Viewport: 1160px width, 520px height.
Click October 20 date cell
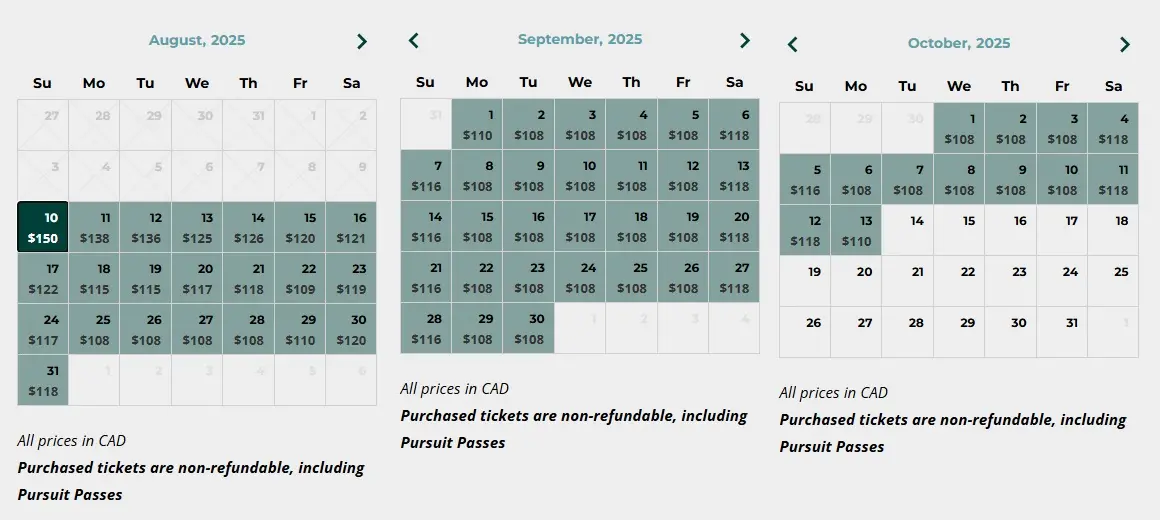point(856,281)
